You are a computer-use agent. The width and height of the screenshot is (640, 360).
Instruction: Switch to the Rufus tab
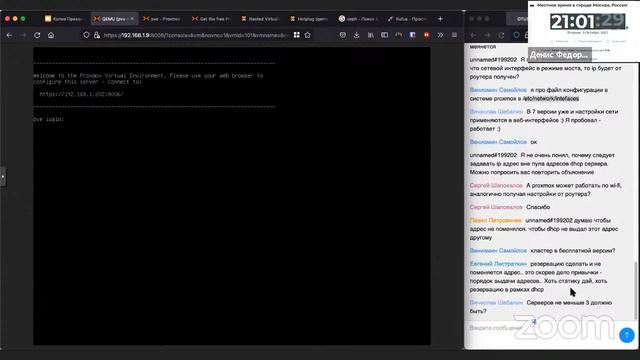pyautogui.click(x=407, y=19)
